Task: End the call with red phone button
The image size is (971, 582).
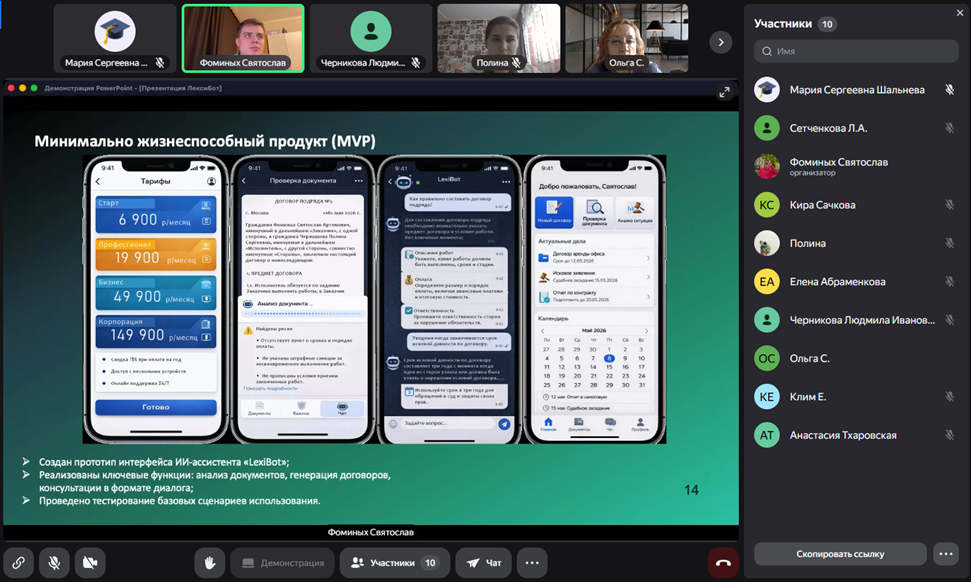Action: [723, 563]
